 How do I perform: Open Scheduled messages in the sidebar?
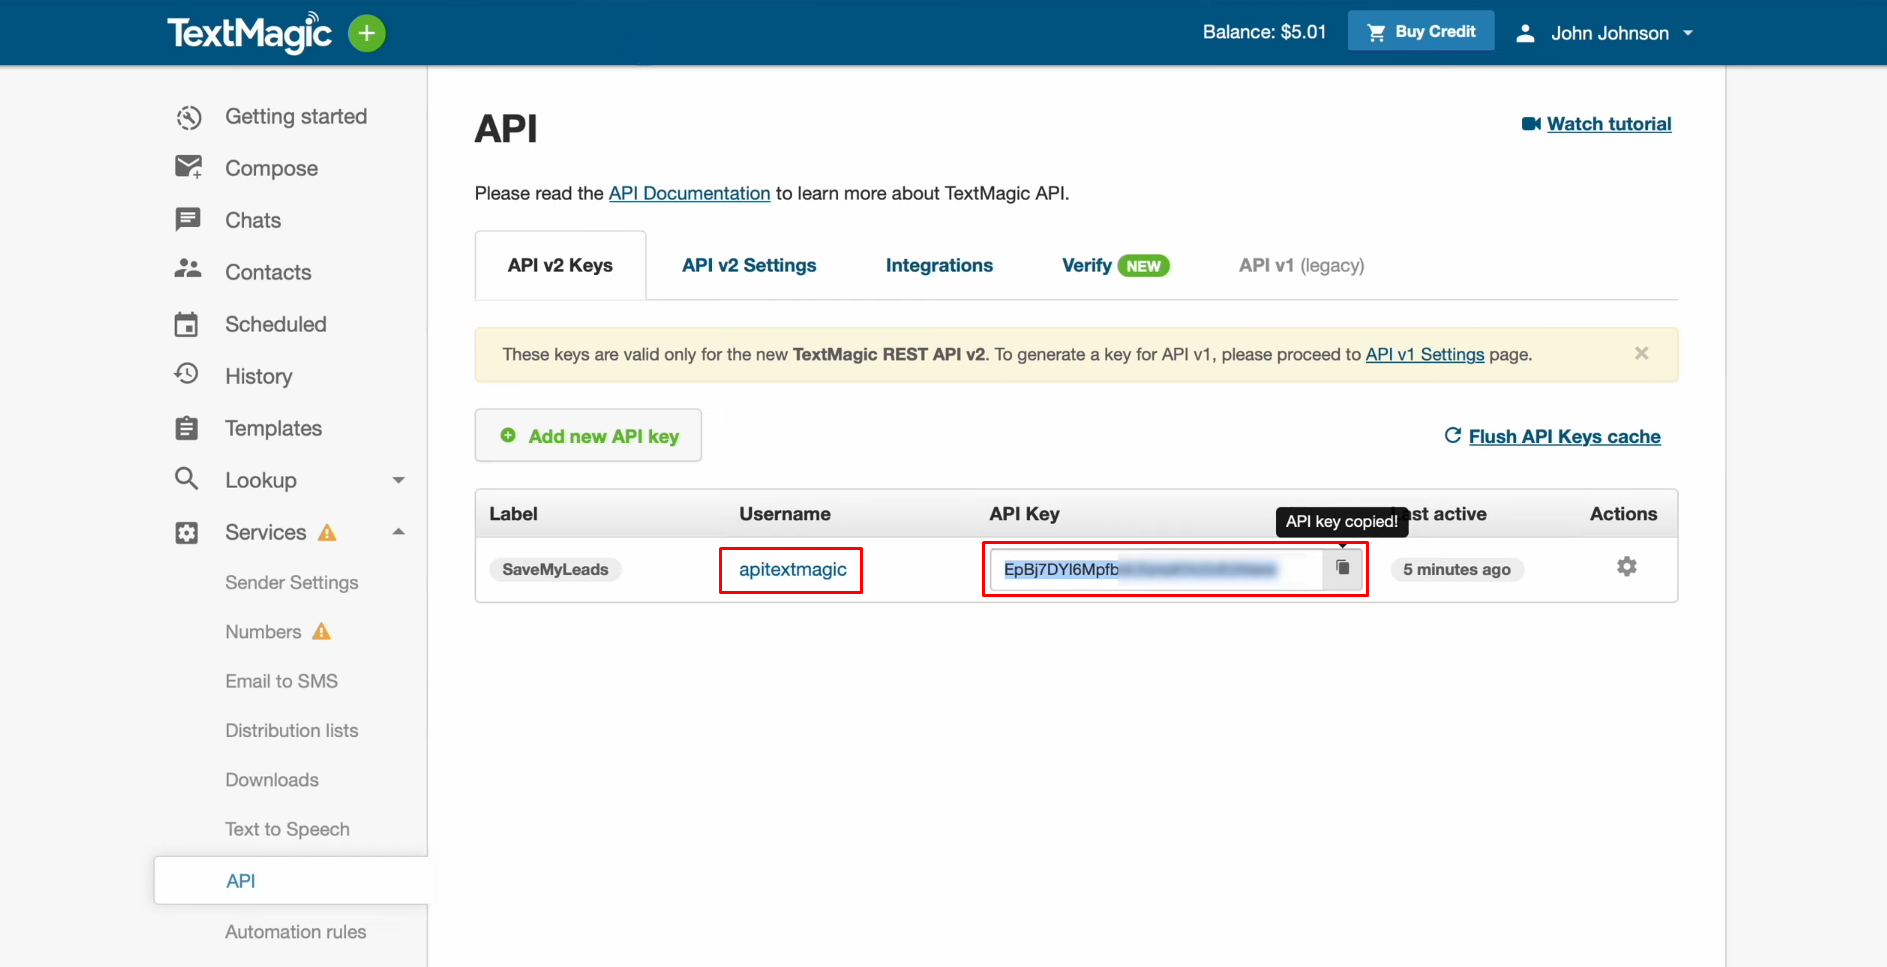276,324
